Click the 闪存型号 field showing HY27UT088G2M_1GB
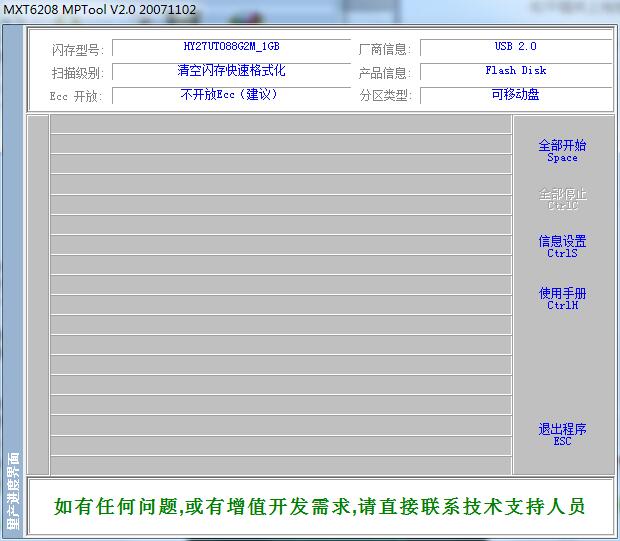Viewport: 620px width, 541px height. pyautogui.click(x=232, y=47)
